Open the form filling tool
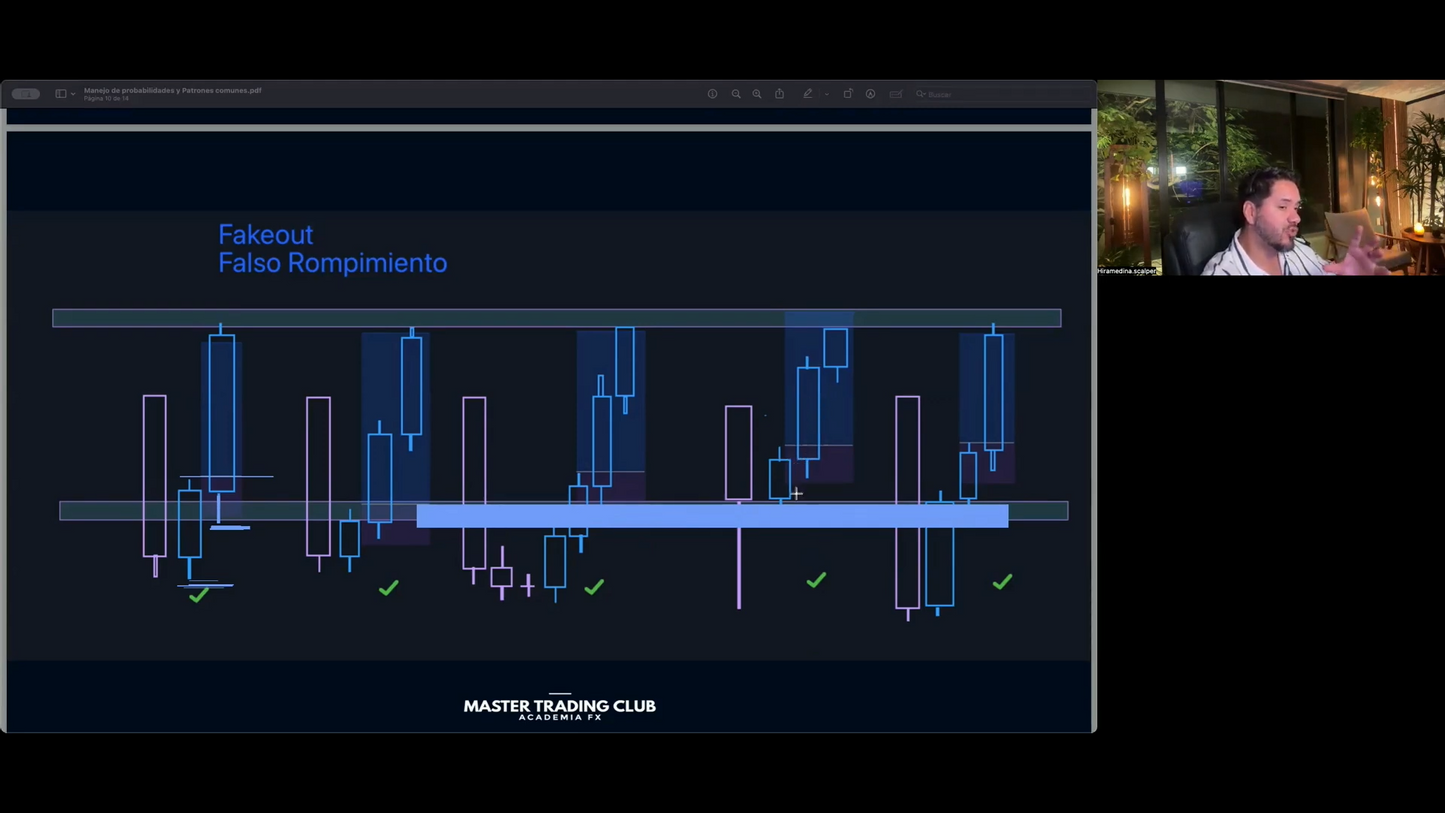The width and height of the screenshot is (1445, 813). click(x=896, y=94)
